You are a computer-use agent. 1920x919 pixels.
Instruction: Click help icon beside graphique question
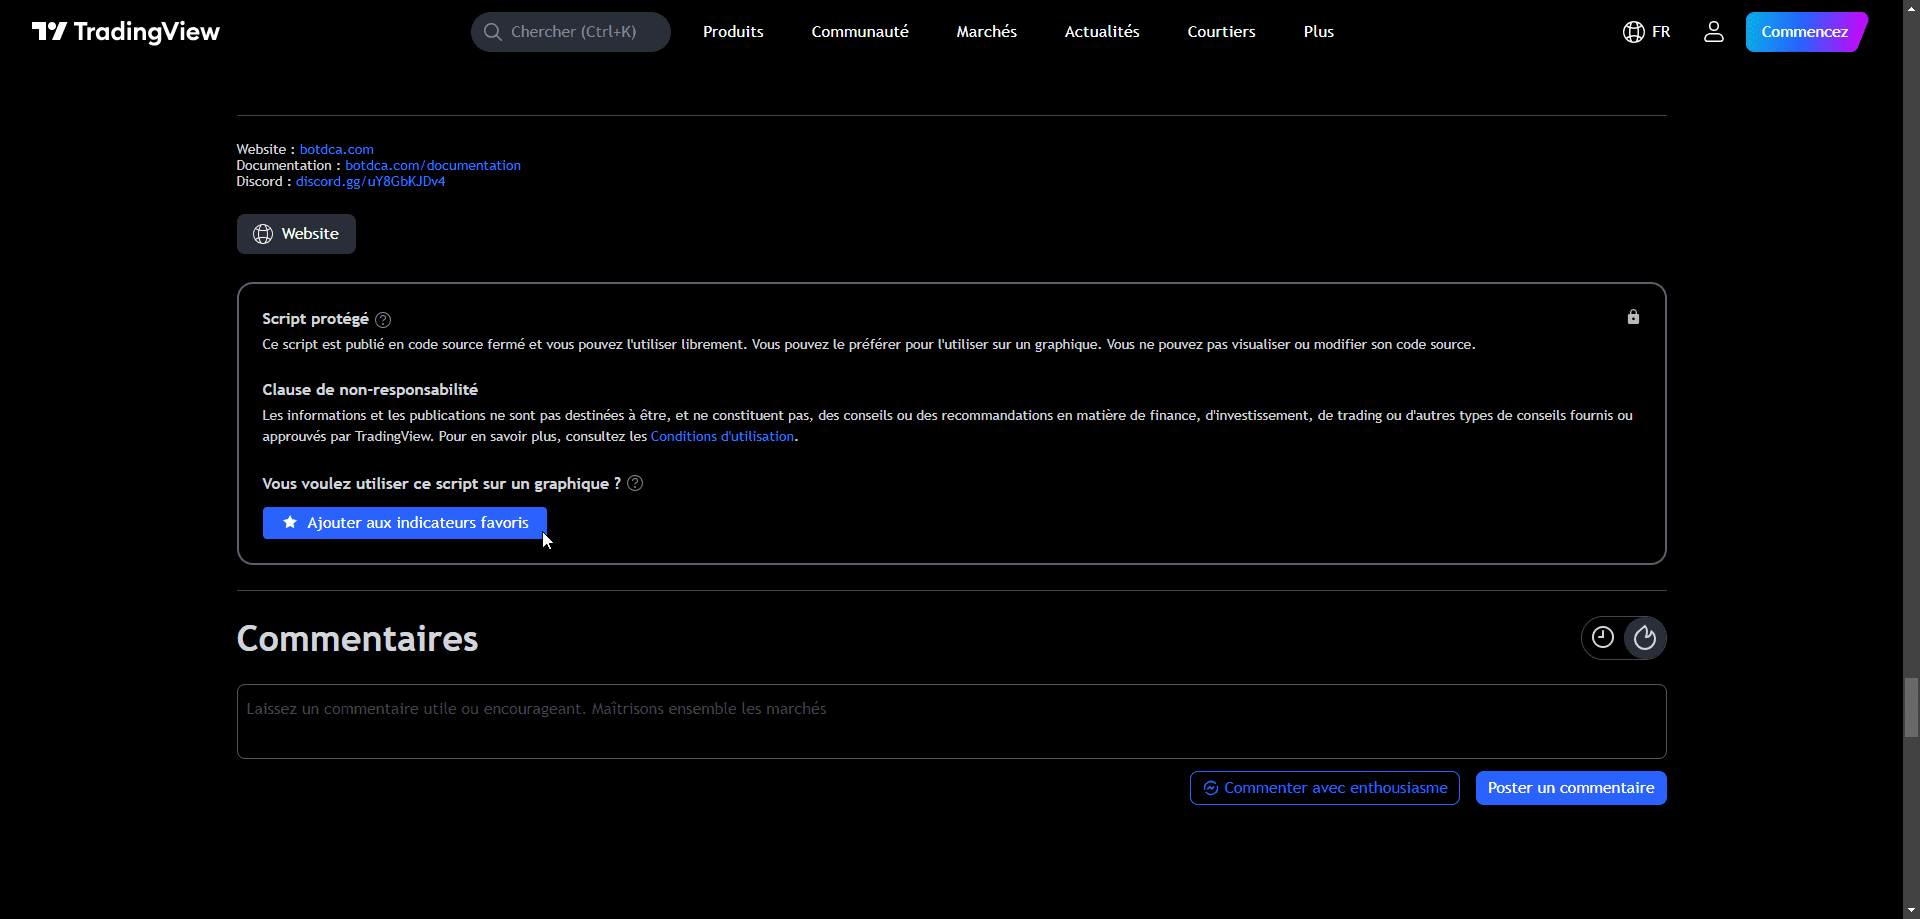[x=635, y=484]
